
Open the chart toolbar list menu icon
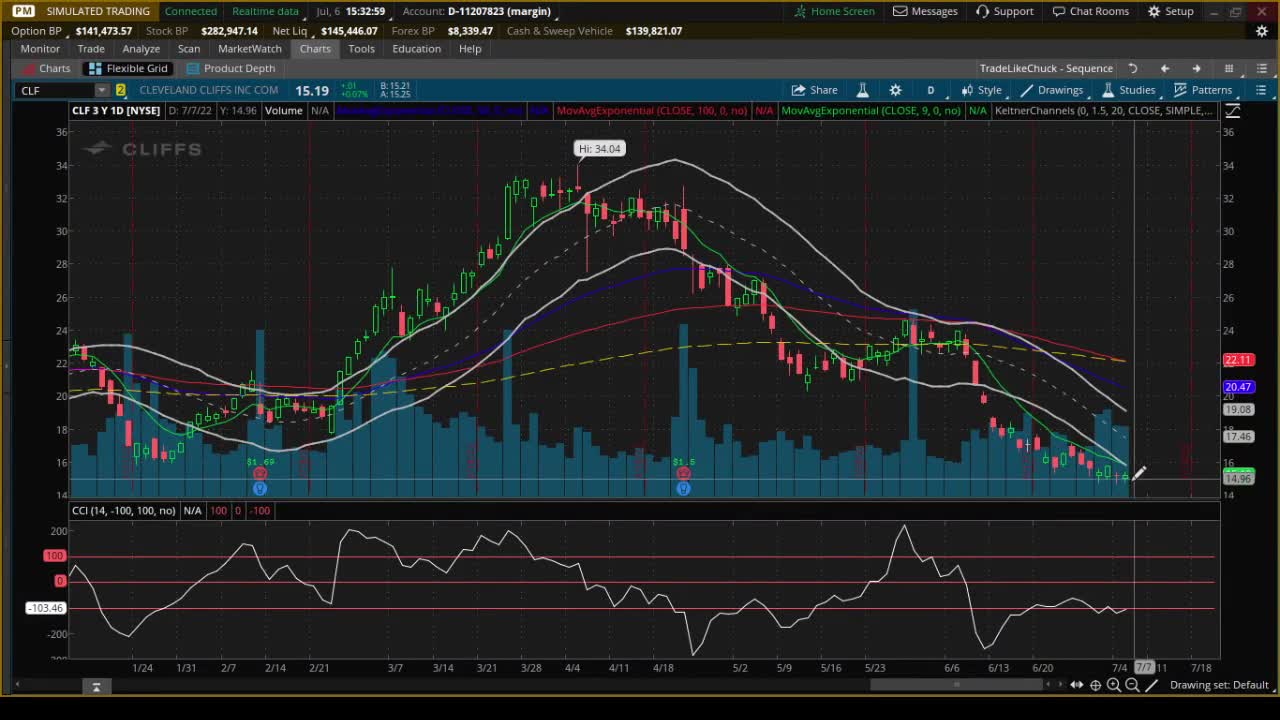point(1261,90)
